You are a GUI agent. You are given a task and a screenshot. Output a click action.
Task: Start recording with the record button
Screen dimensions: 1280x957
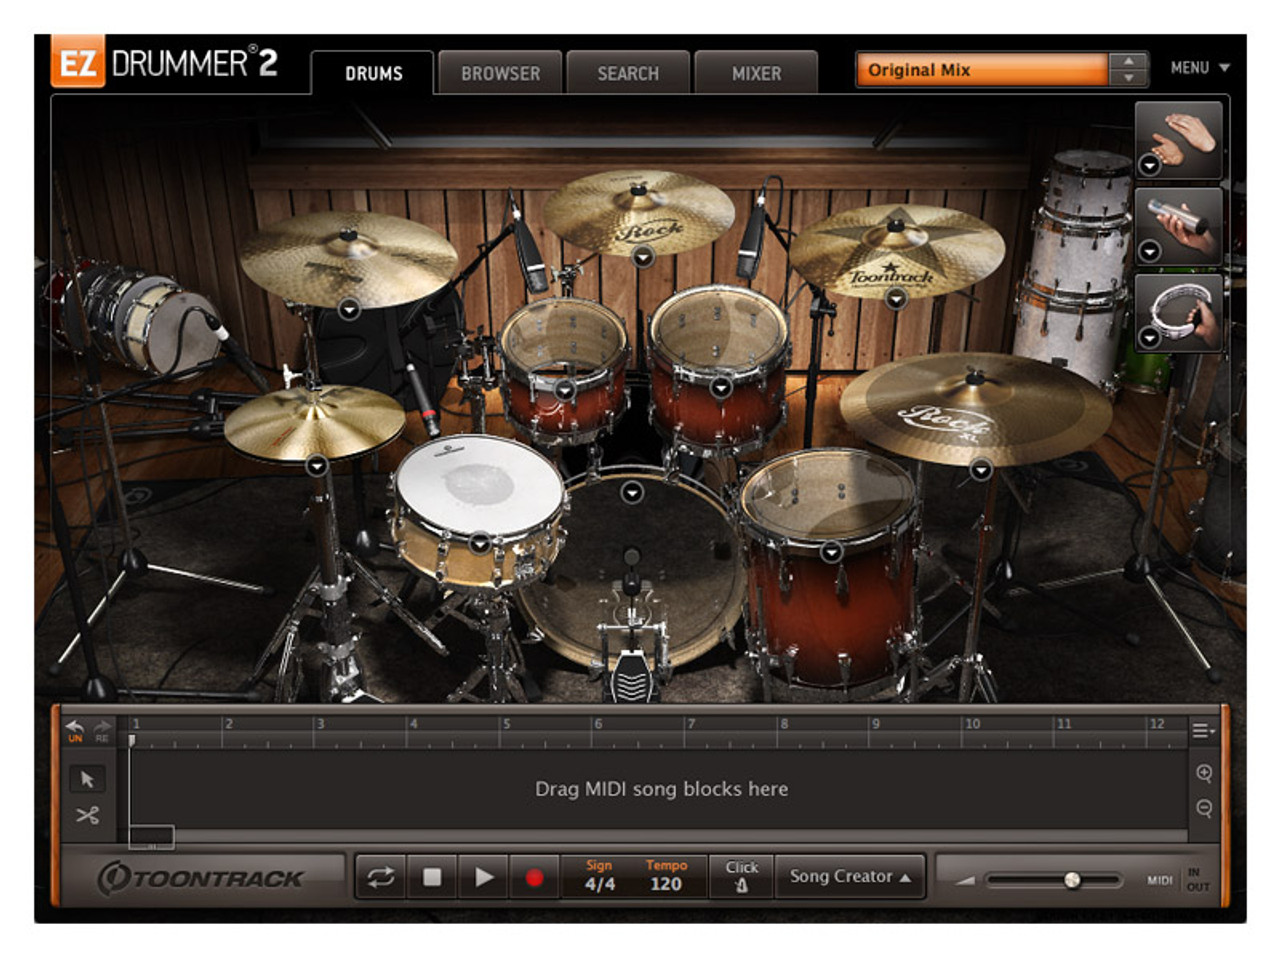[x=534, y=877]
